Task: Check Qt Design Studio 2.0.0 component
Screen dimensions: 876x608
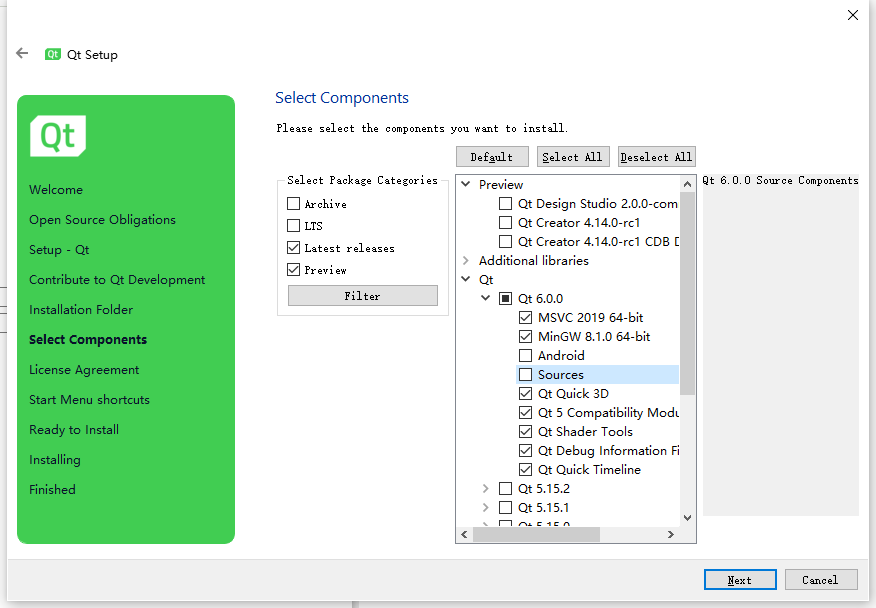Action: (505, 203)
